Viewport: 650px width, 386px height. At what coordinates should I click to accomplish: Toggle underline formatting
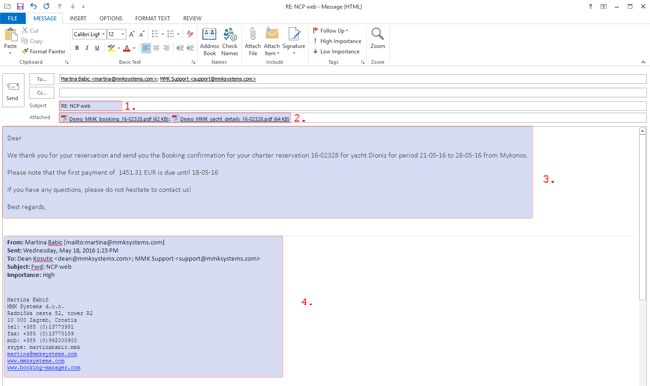[97, 48]
